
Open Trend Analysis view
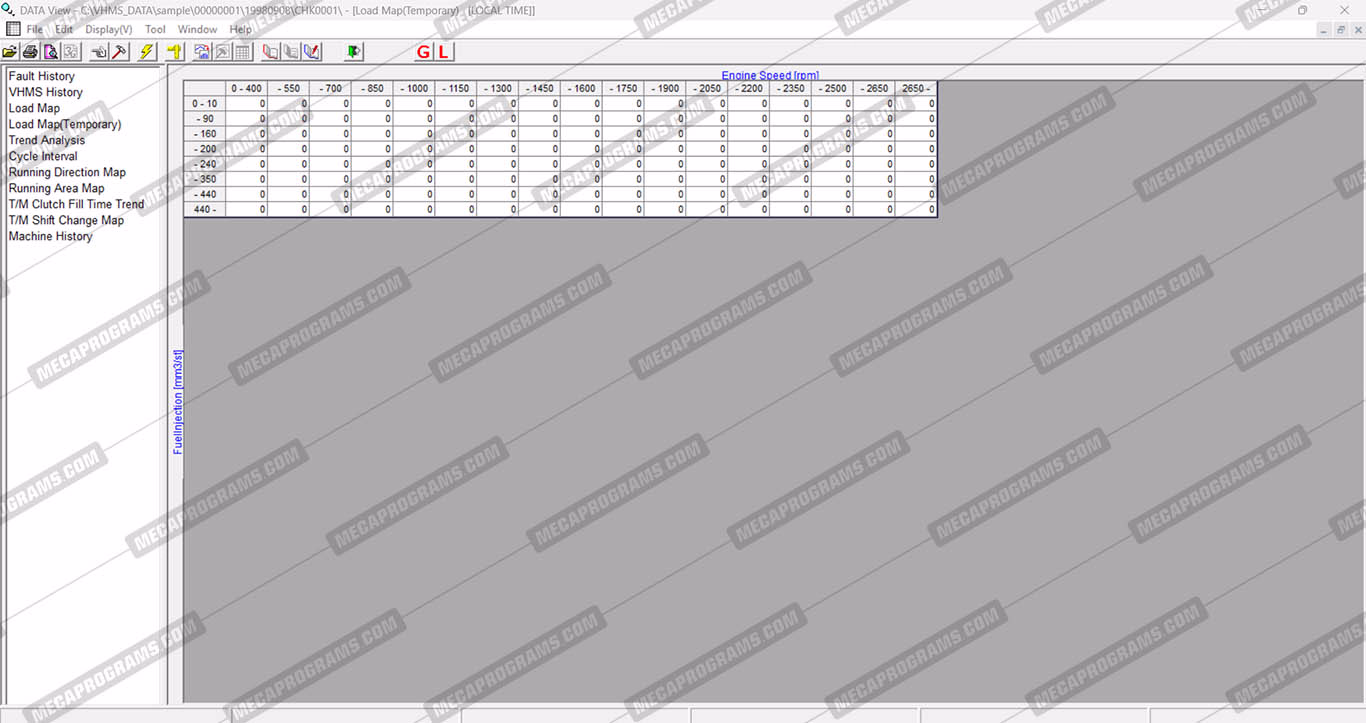(x=47, y=140)
